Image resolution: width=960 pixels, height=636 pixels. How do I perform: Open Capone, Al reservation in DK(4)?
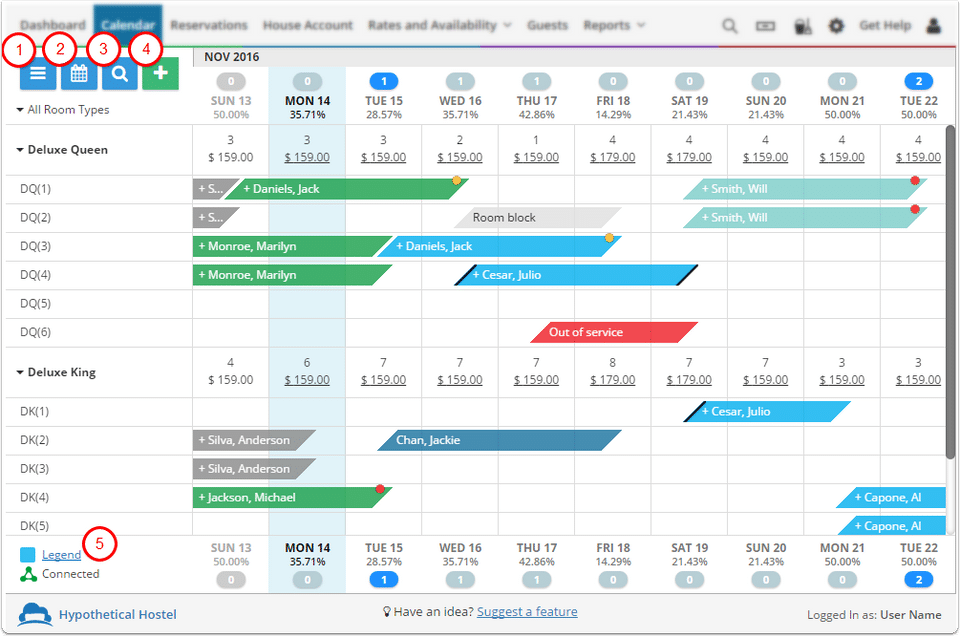click(x=891, y=498)
